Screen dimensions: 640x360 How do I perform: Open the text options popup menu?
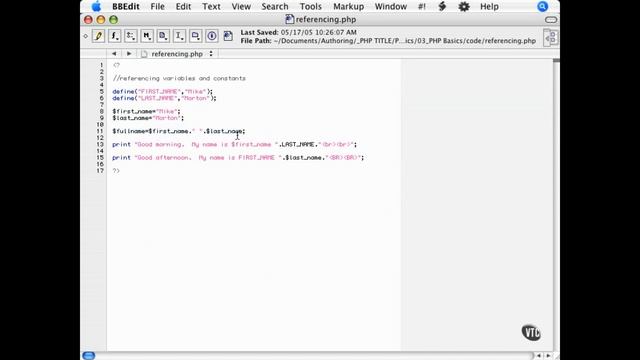[x=131, y=36]
